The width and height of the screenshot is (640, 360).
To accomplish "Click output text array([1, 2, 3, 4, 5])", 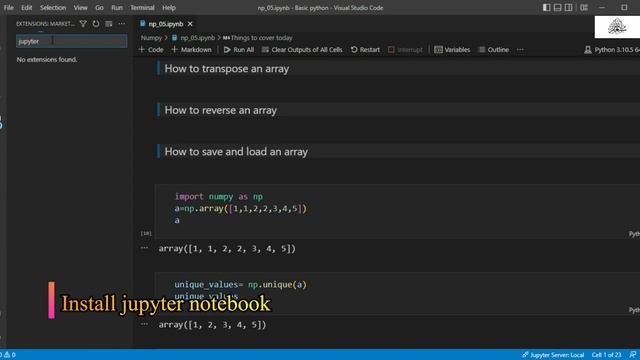I will click(212, 325).
